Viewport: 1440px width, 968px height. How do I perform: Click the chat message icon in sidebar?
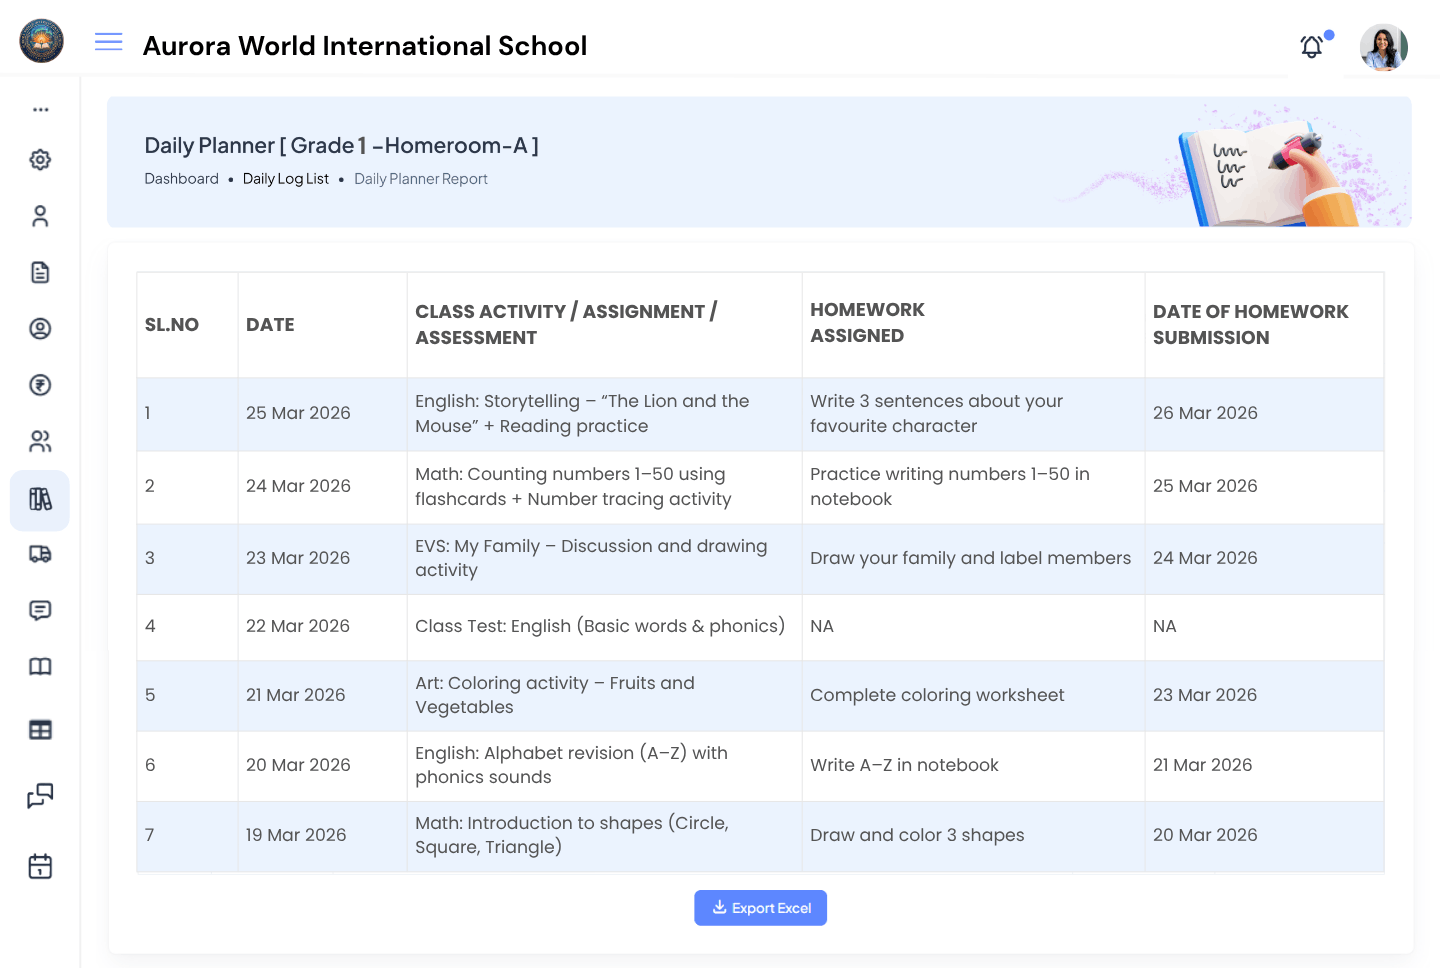click(40, 610)
